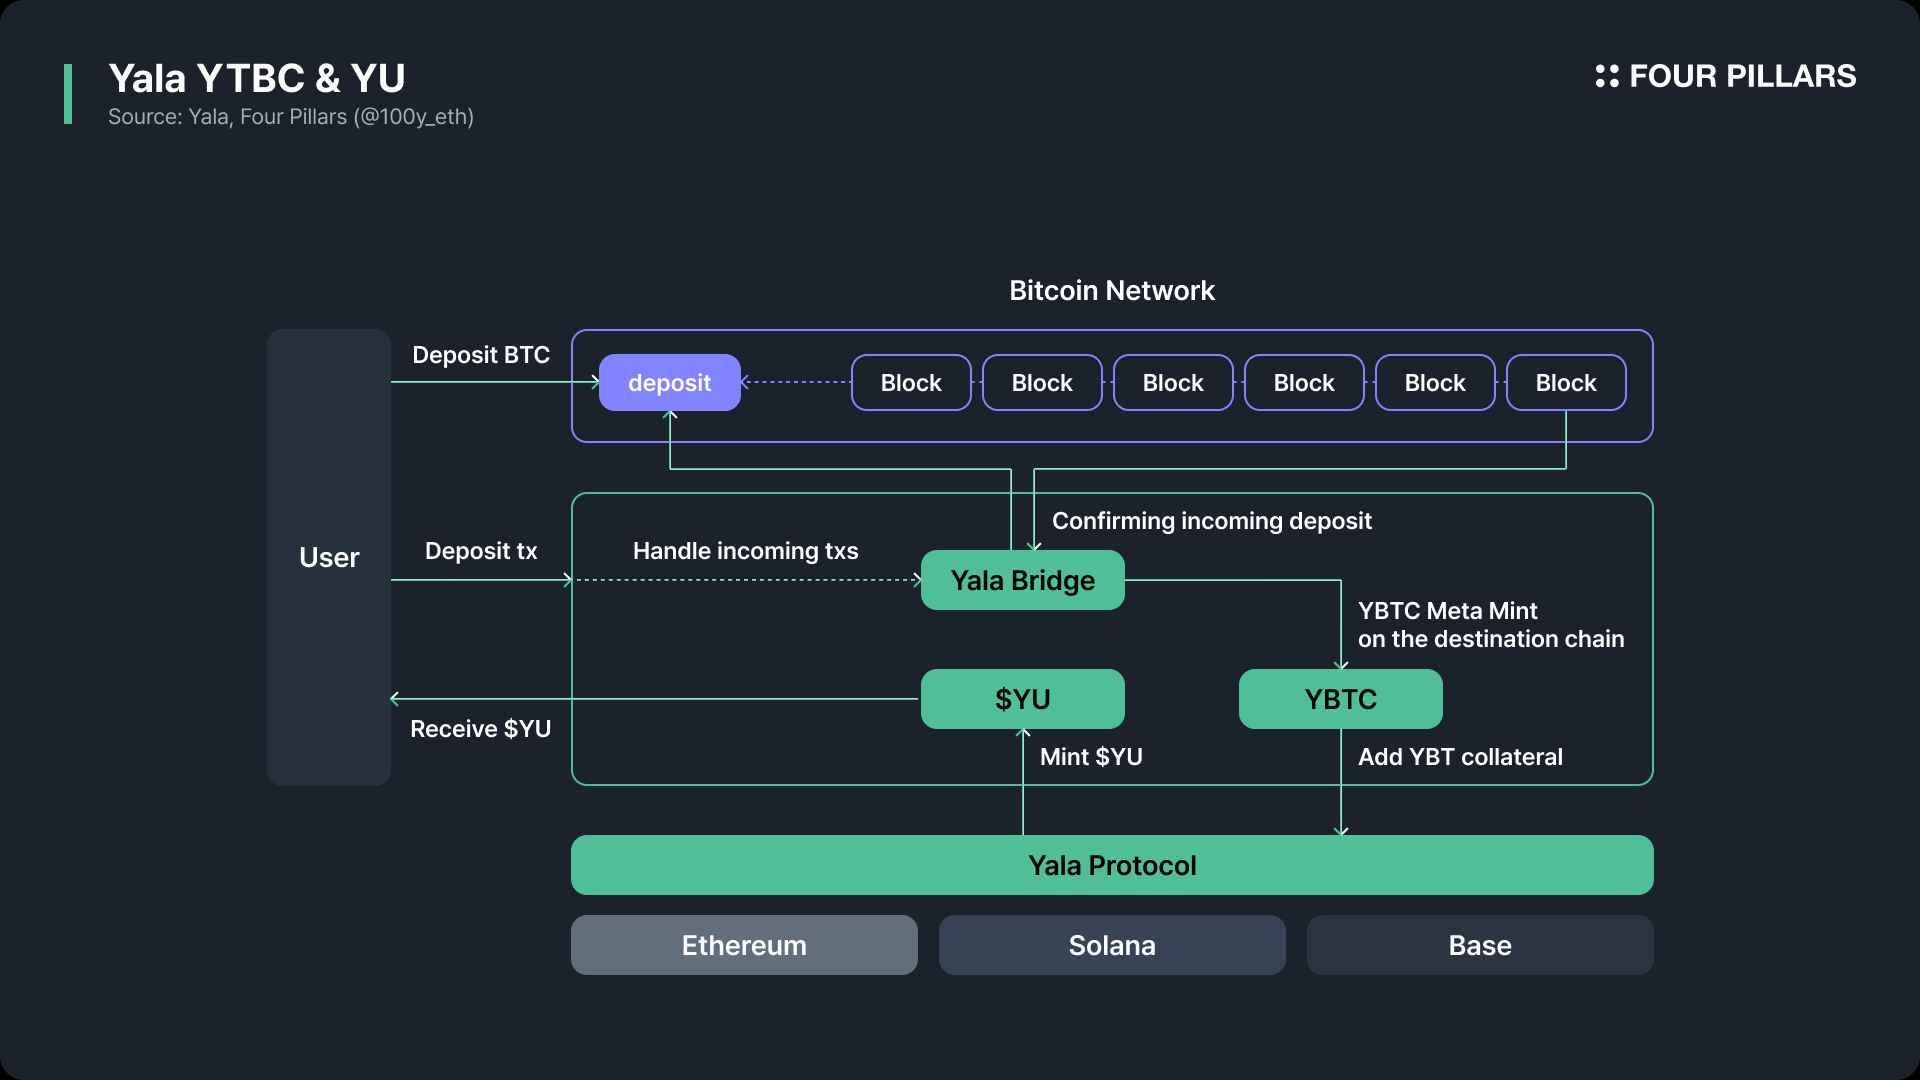Select the Ethereum chain box

pos(744,945)
